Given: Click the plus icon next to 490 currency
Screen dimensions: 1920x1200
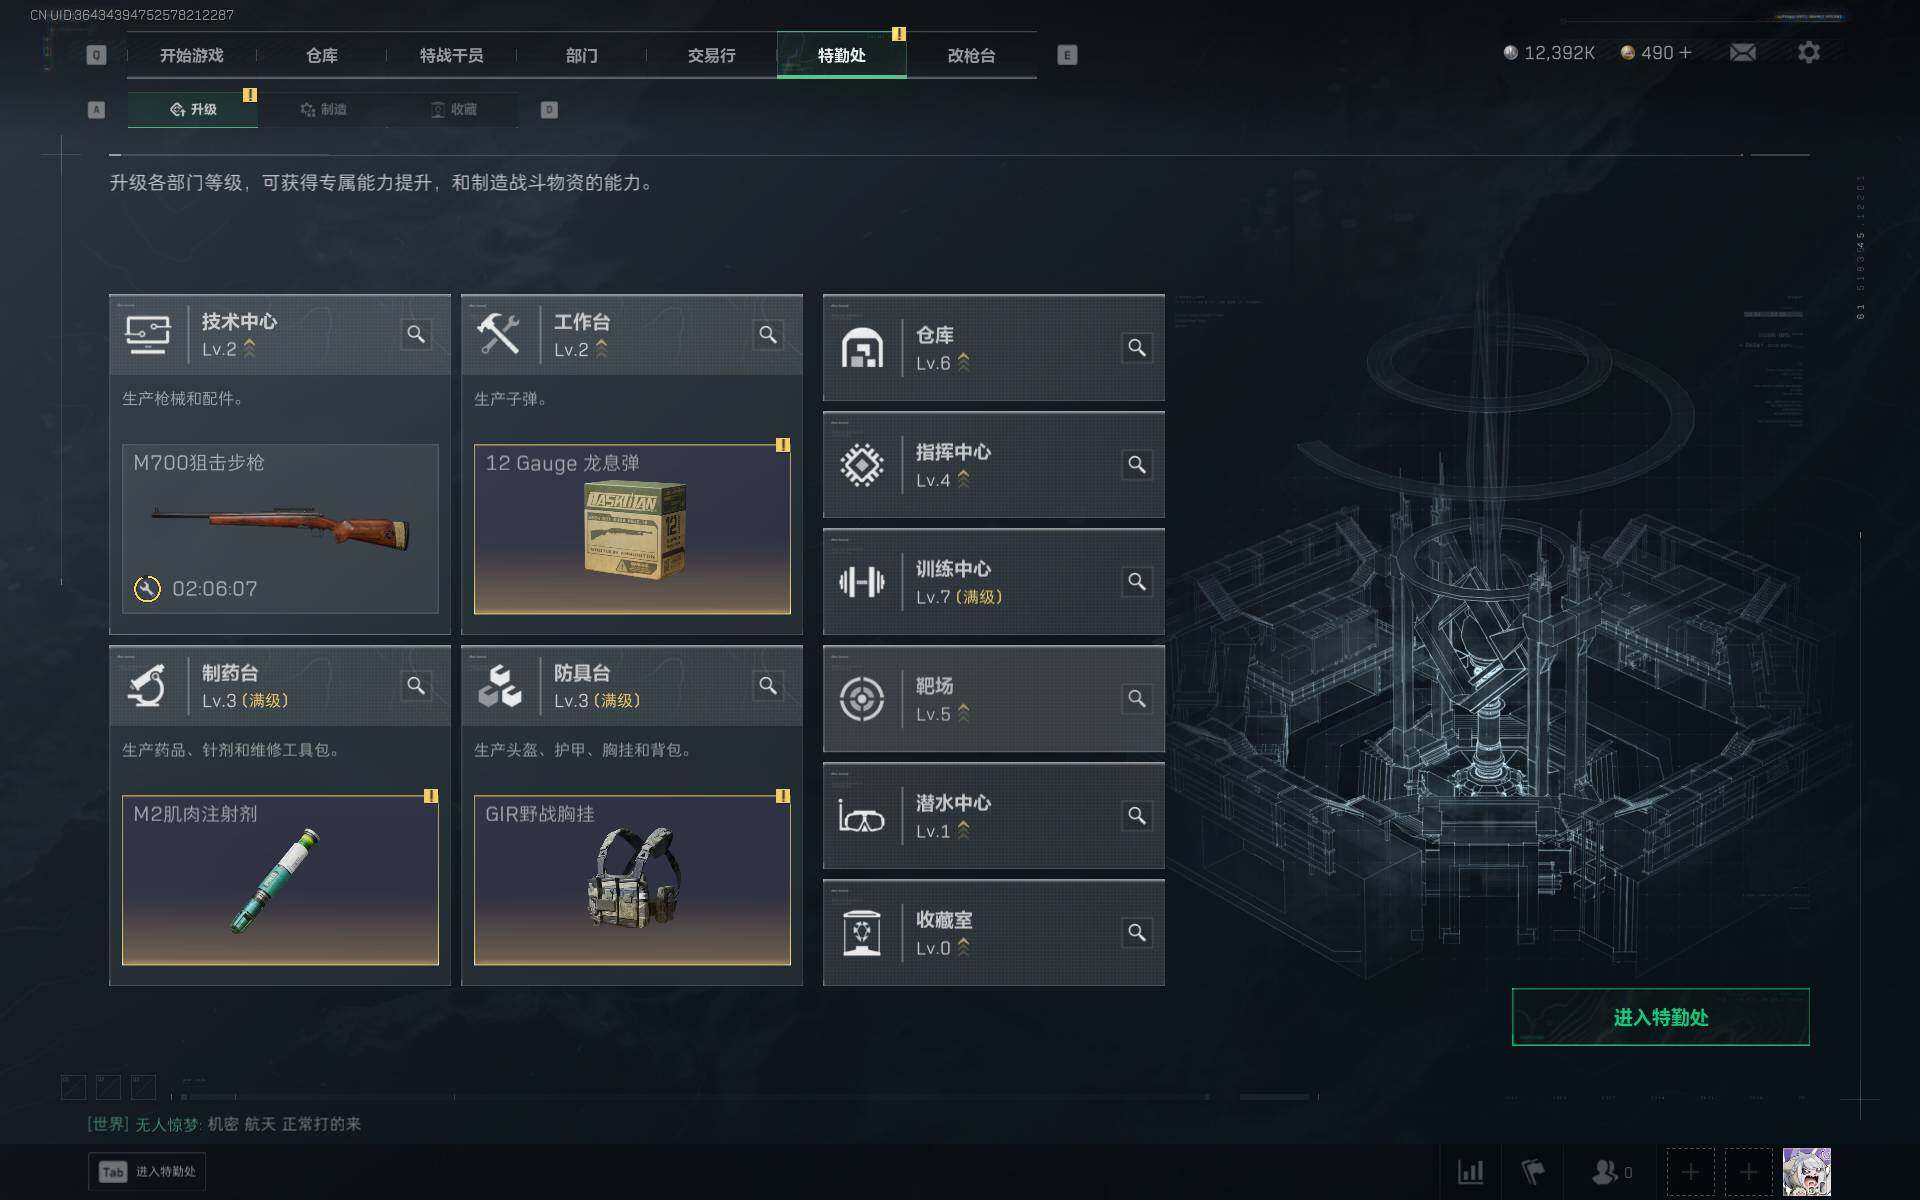Looking at the screenshot, I should pos(1686,52).
